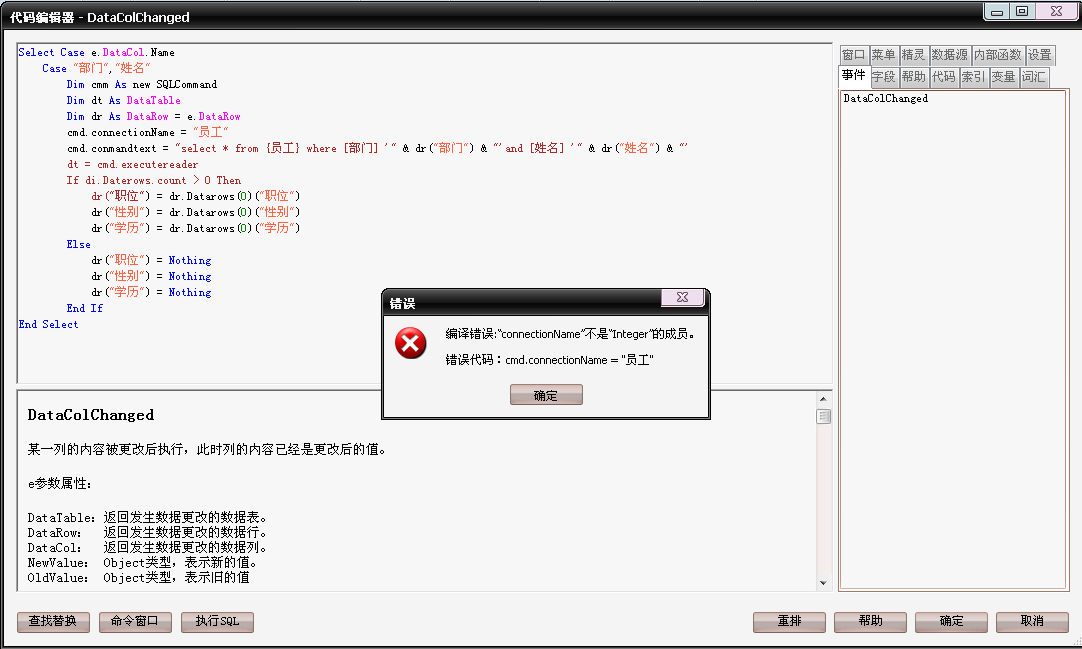
Task: Click the End Select line
Action: (x=48, y=324)
